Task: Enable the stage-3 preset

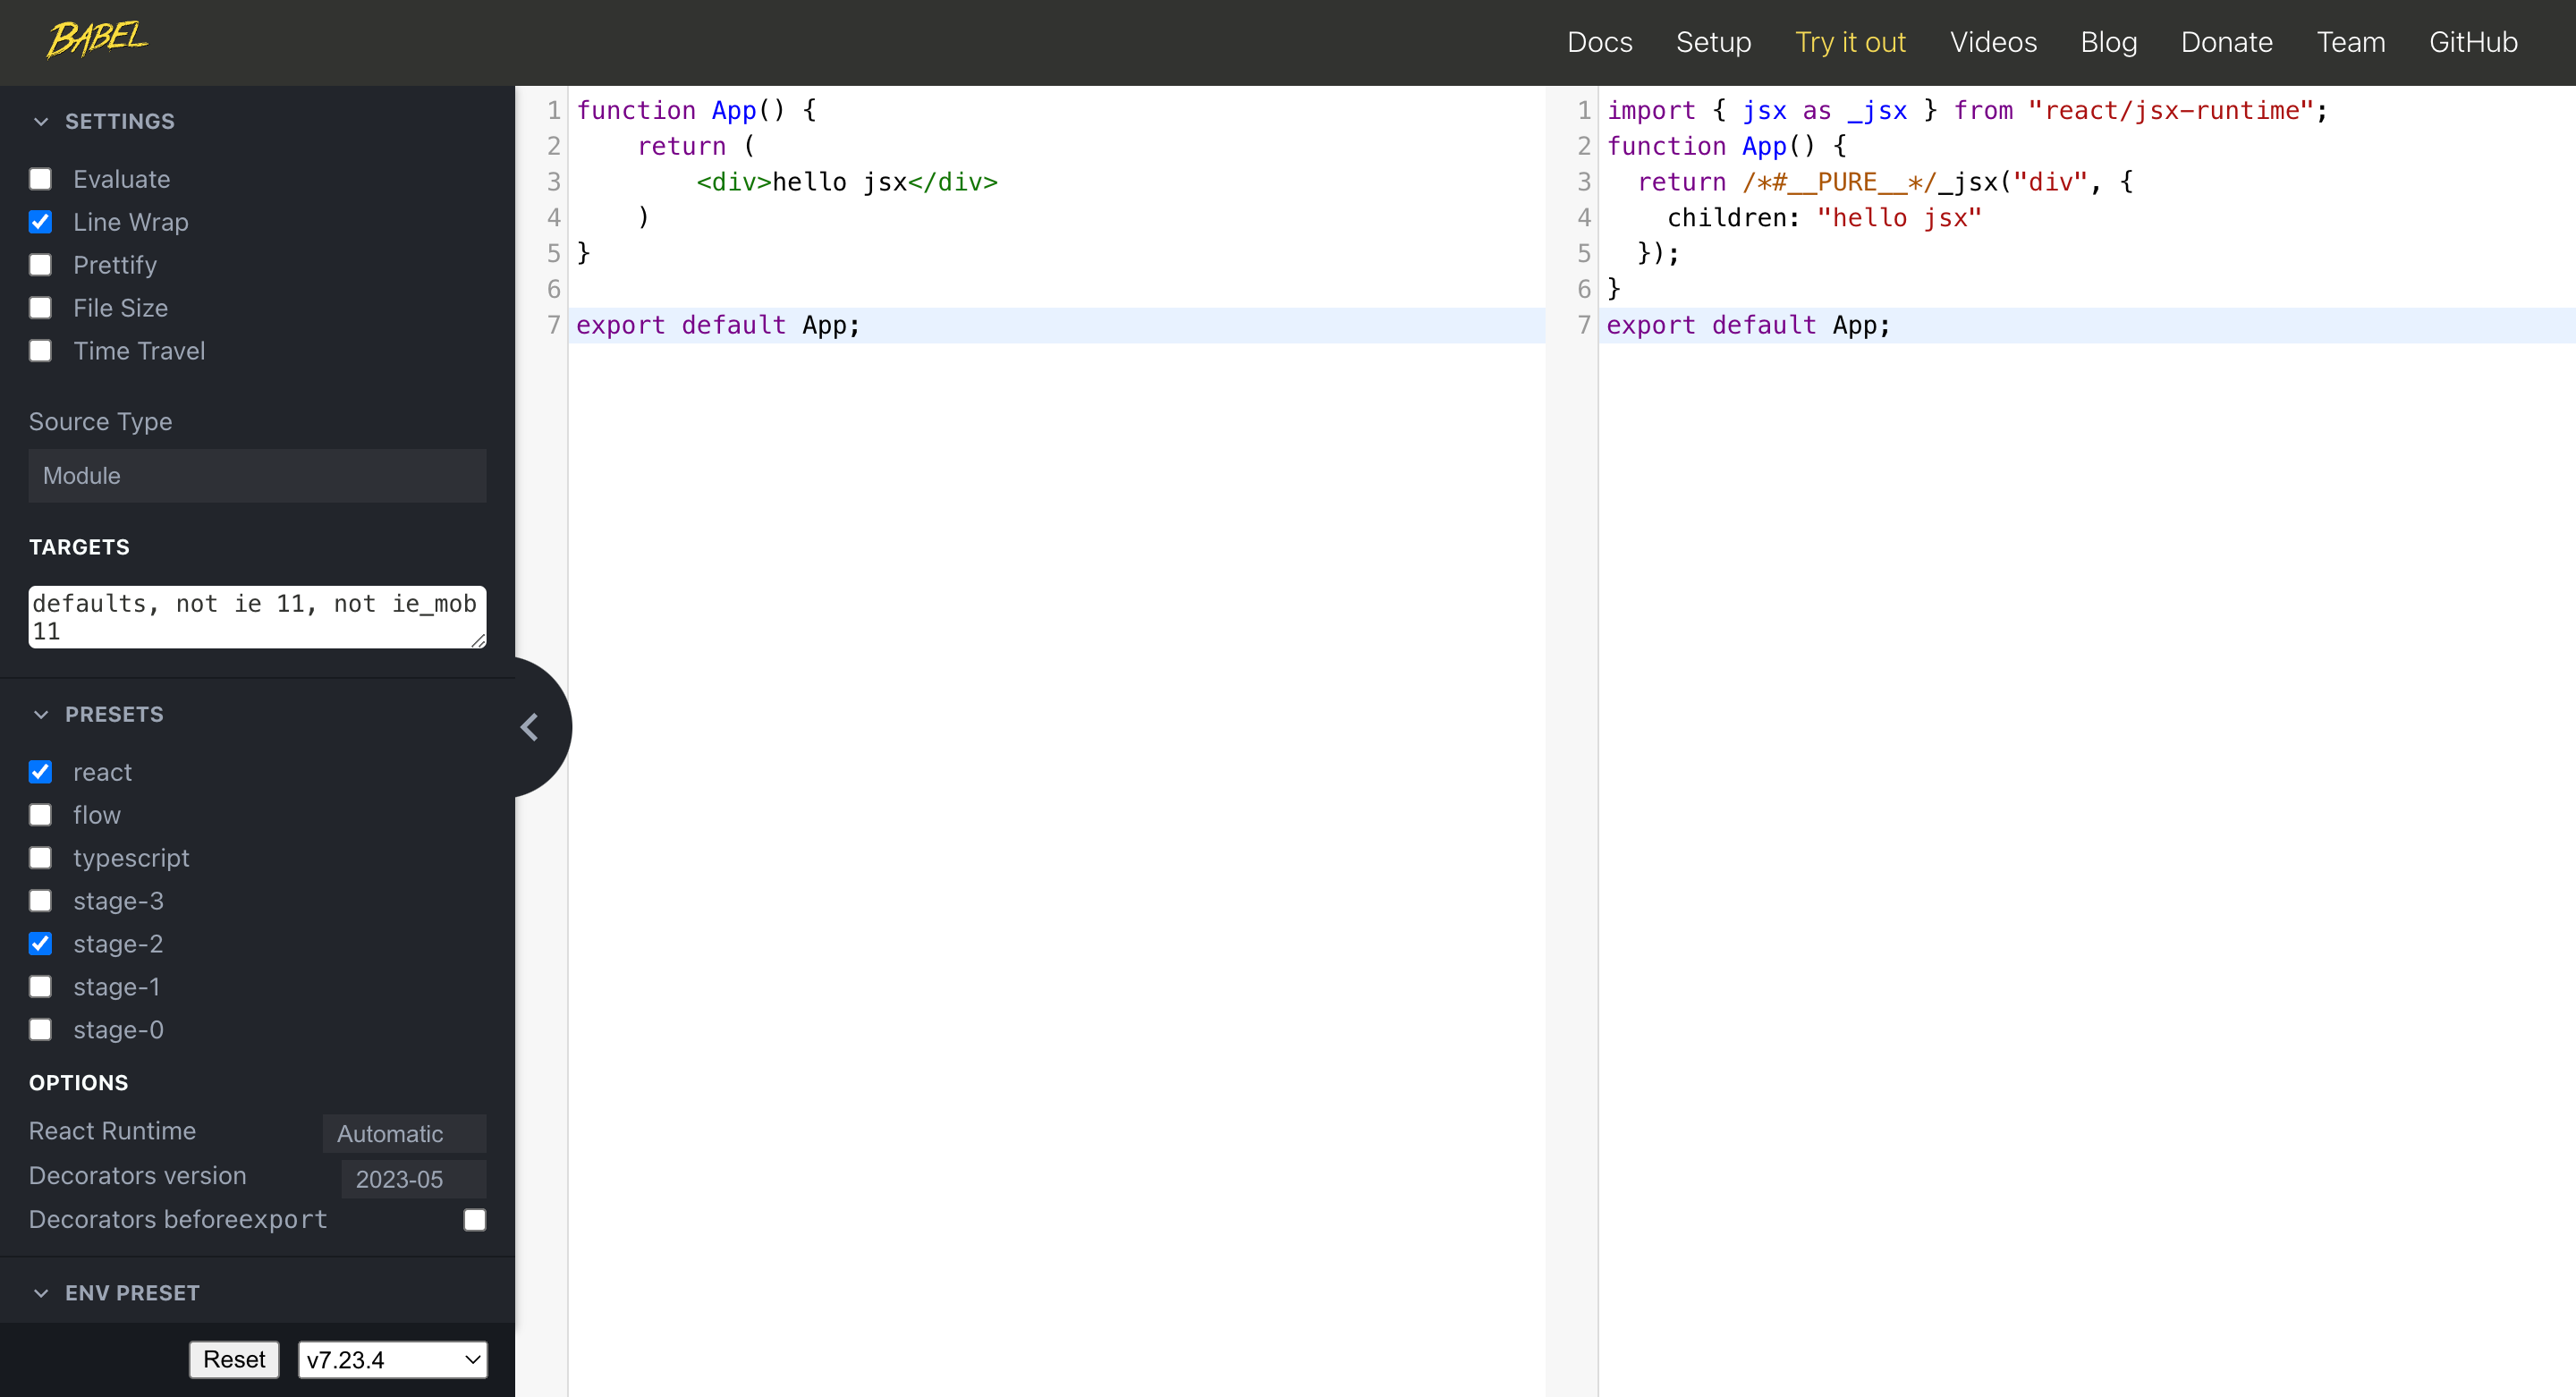Action: tap(40, 901)
